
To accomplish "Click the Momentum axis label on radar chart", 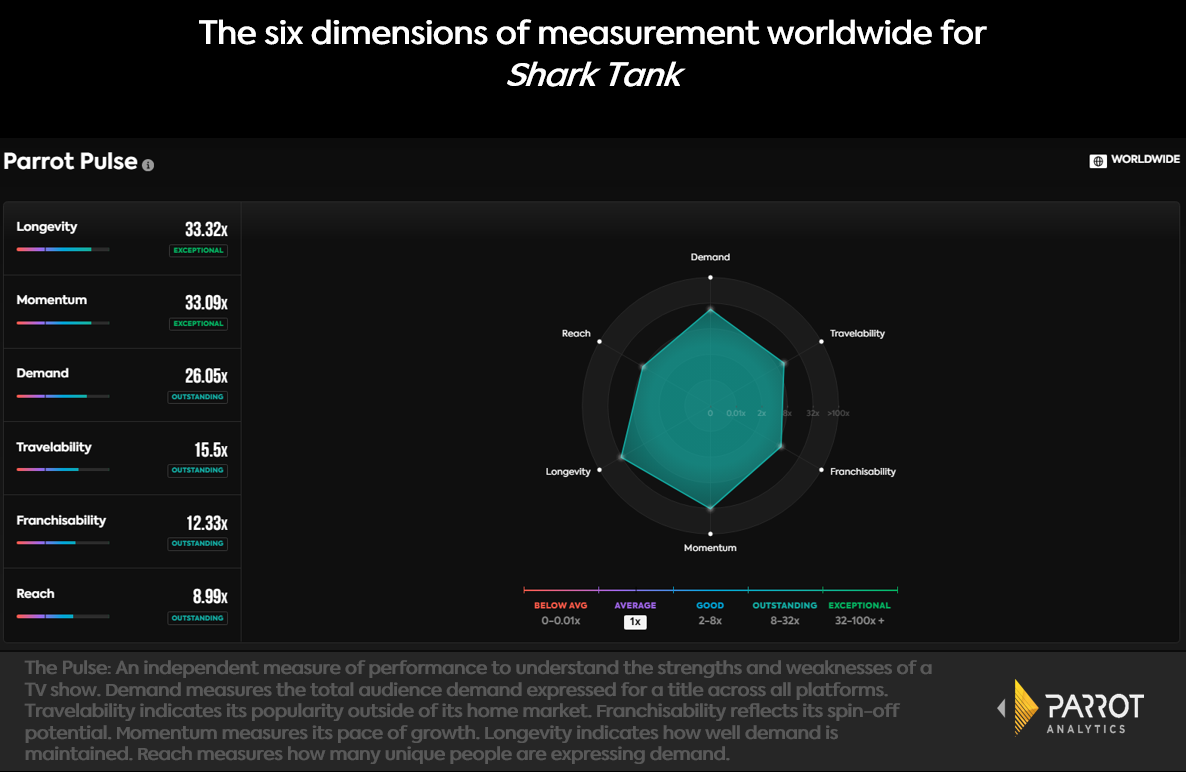I will click(710, 548).
